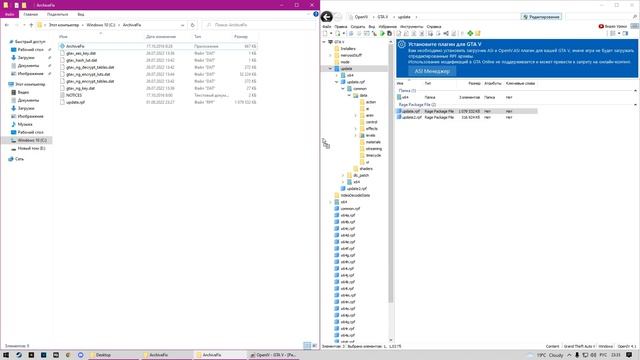This screenshot has width=640, height=360.
Task: Click Explorer refresh button
Action: pyautogui.click(x=193, y=25)
